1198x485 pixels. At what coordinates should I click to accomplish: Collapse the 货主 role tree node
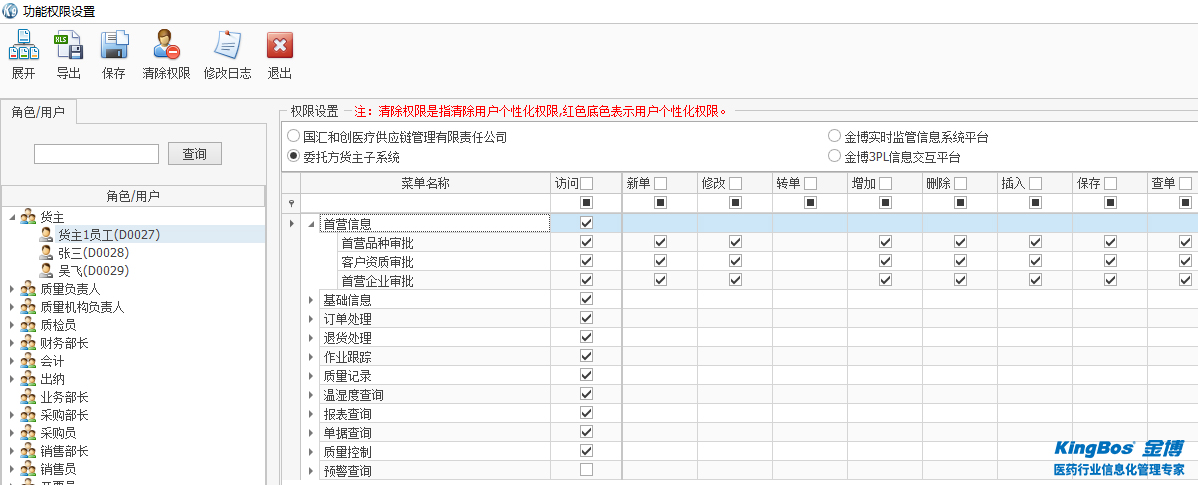coord(12,217)
